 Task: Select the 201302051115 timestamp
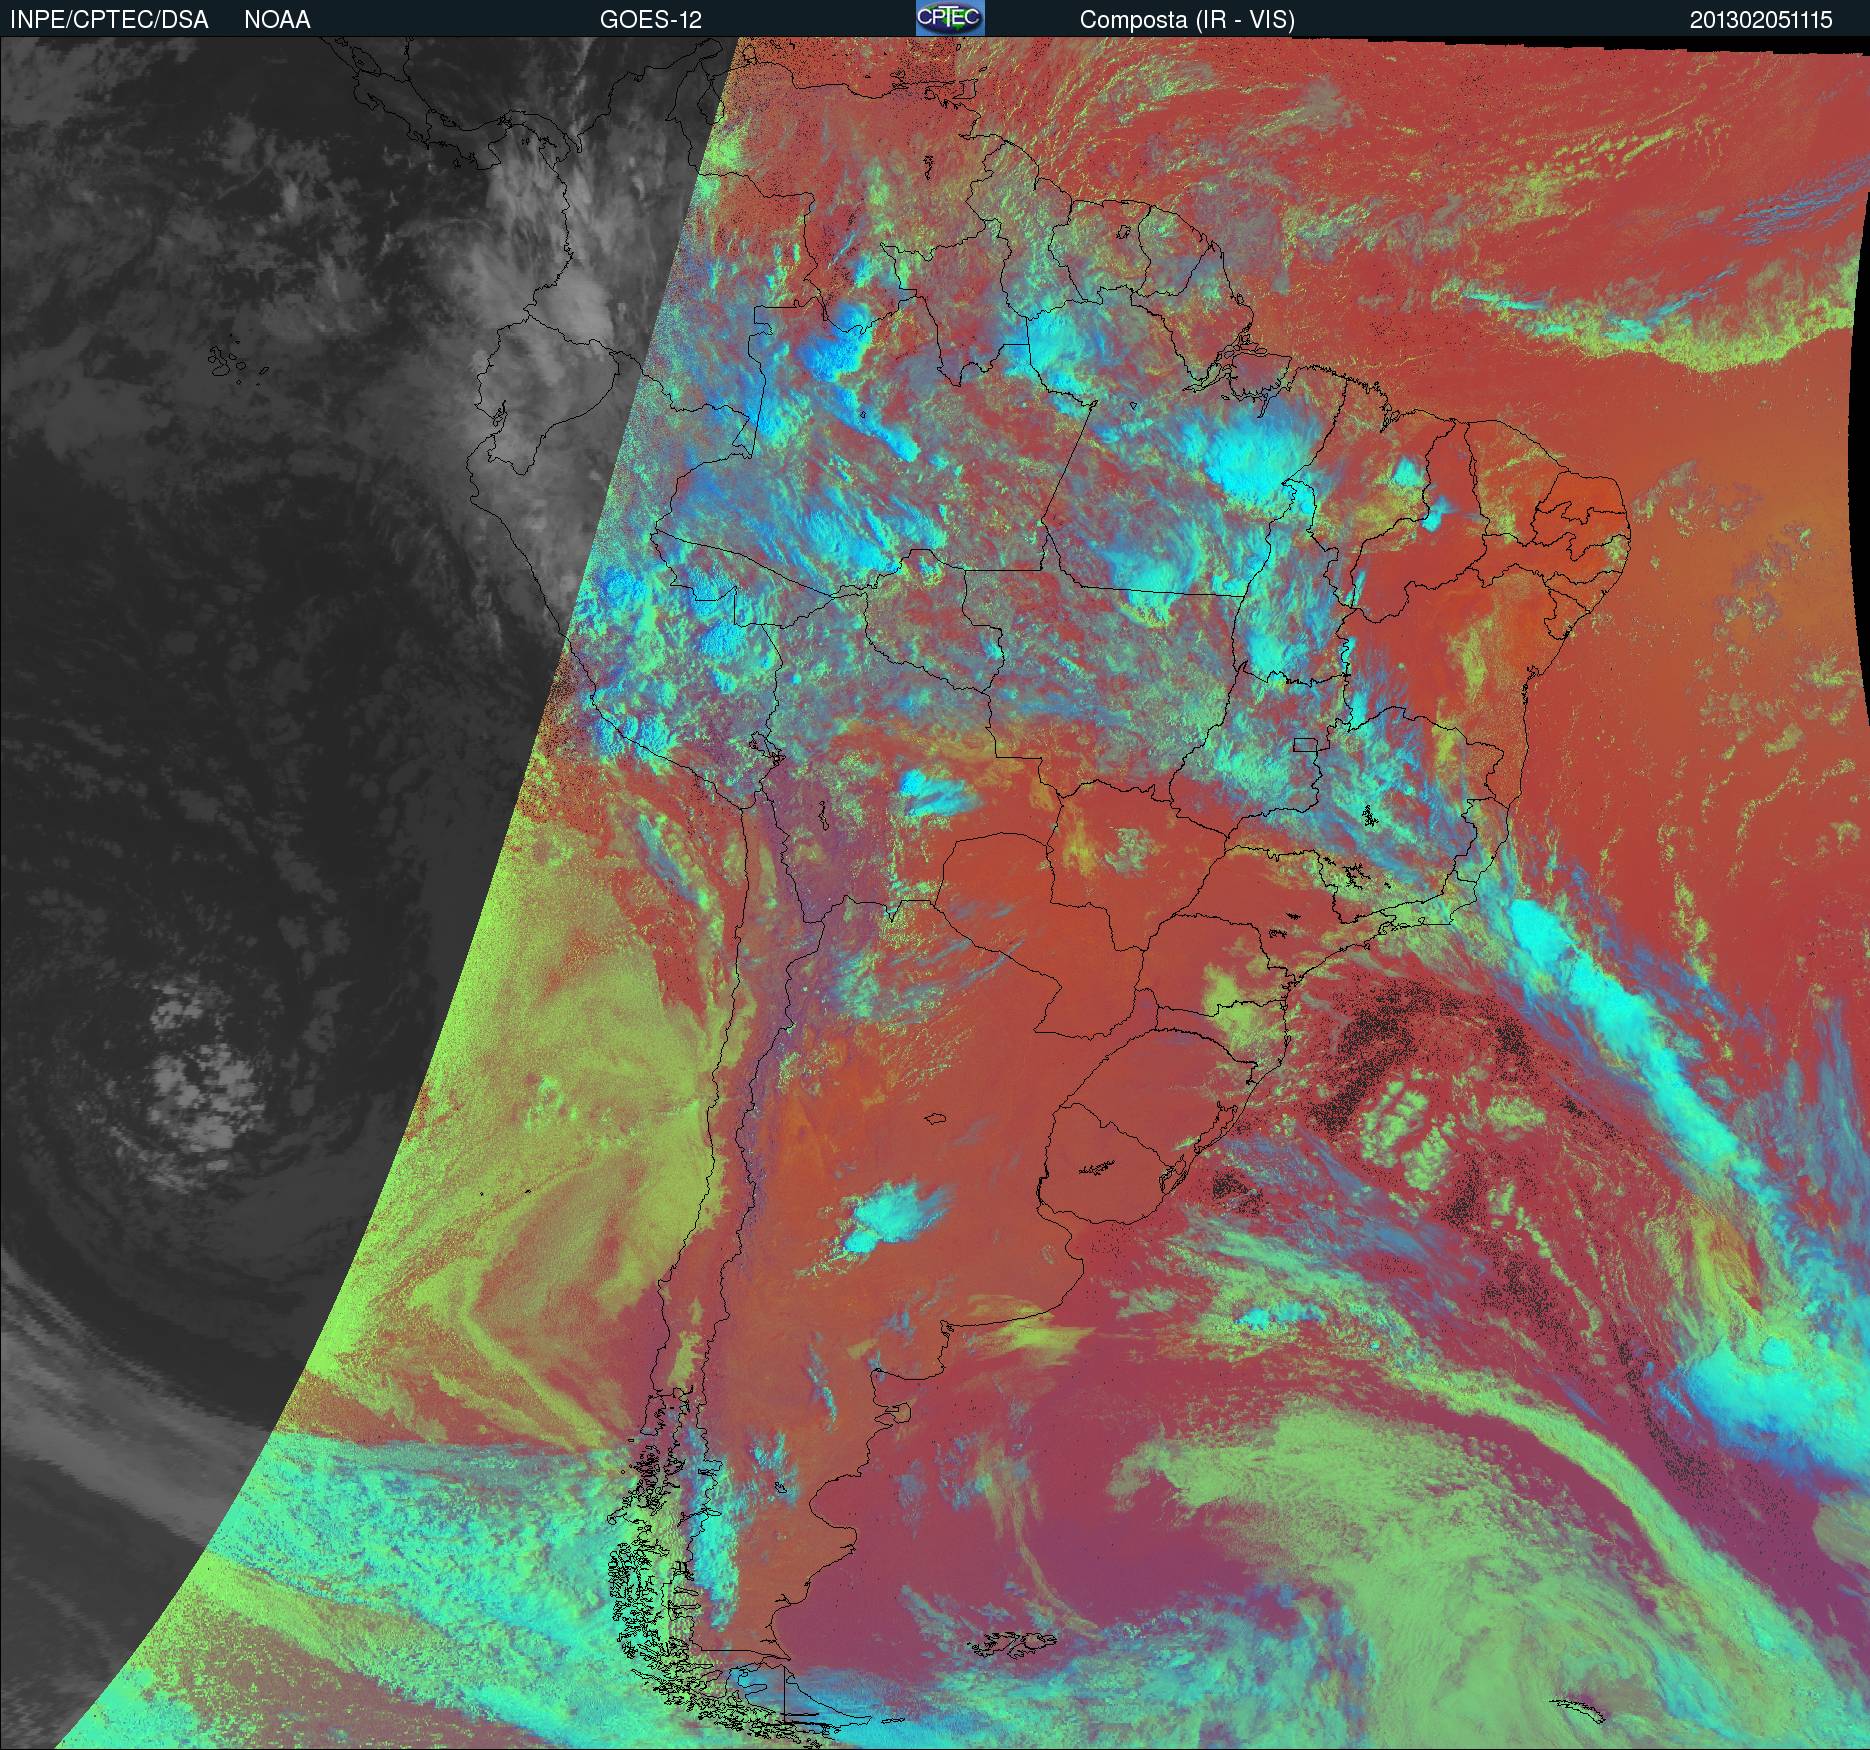tap(1761, 20)
